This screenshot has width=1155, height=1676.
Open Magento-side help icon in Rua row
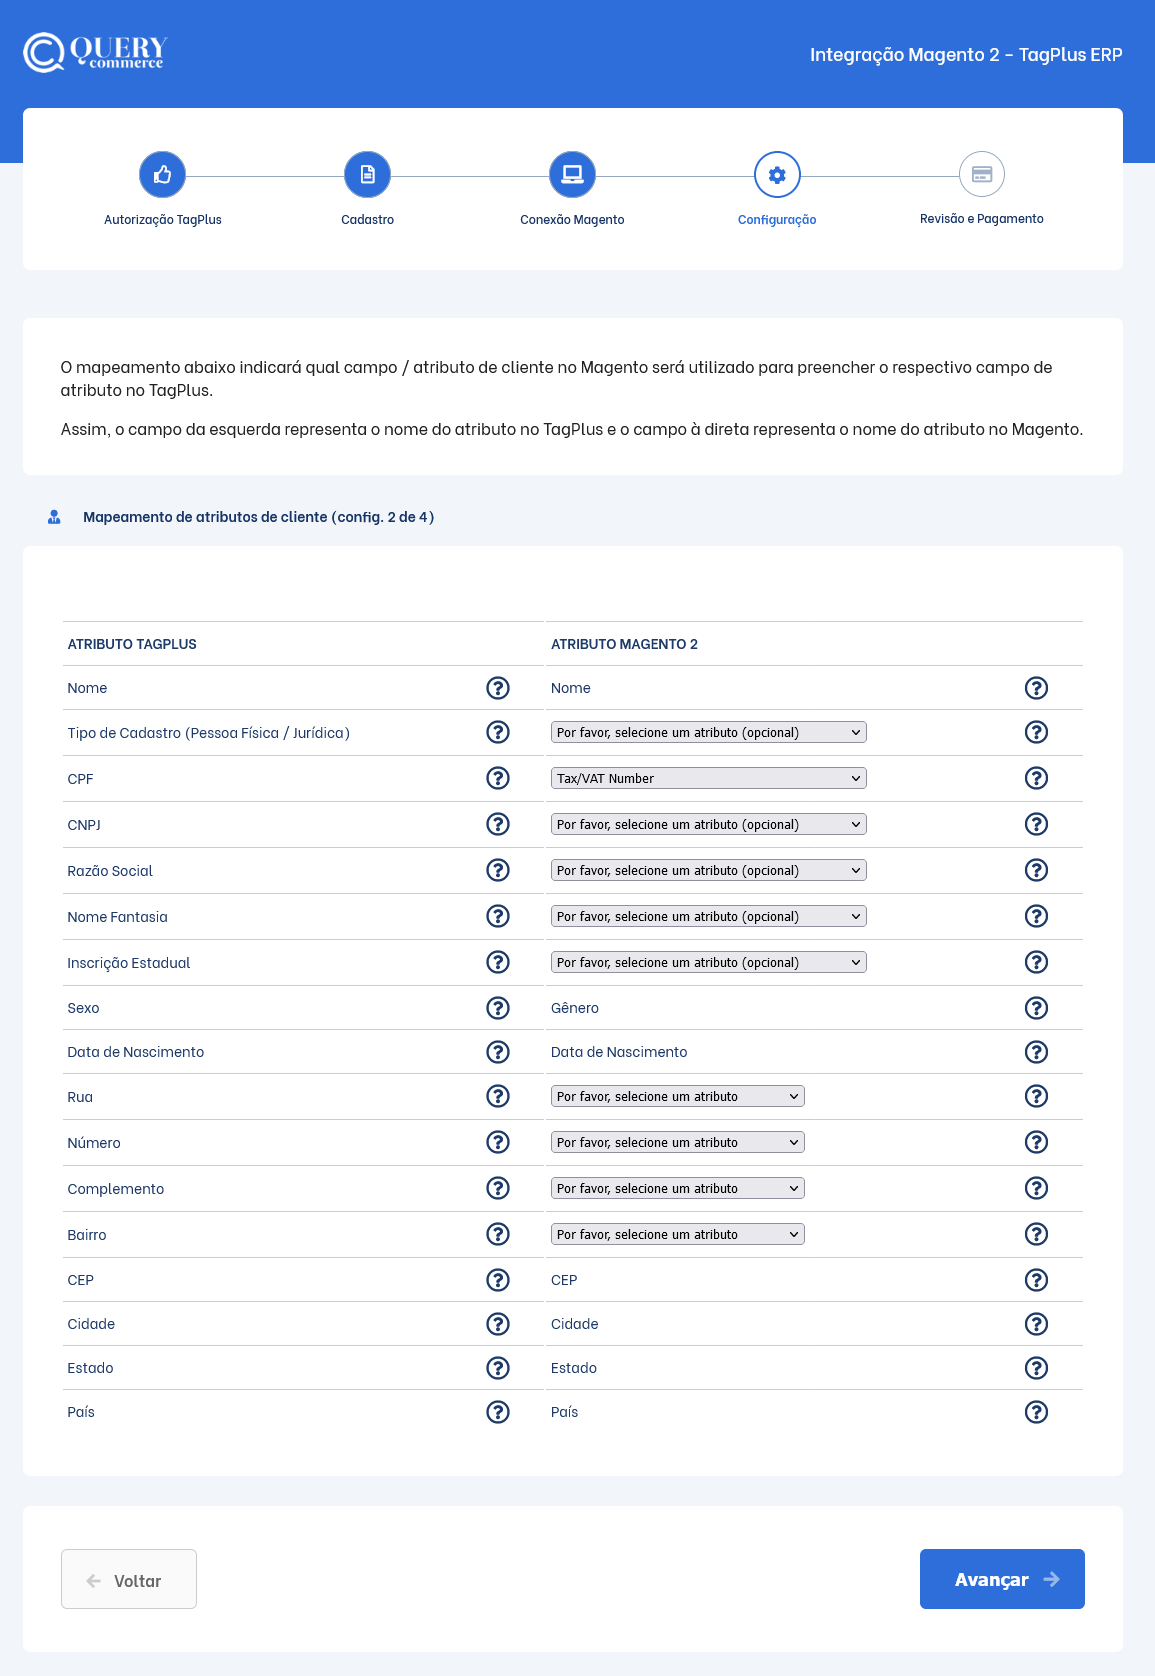point(1037,1096)
